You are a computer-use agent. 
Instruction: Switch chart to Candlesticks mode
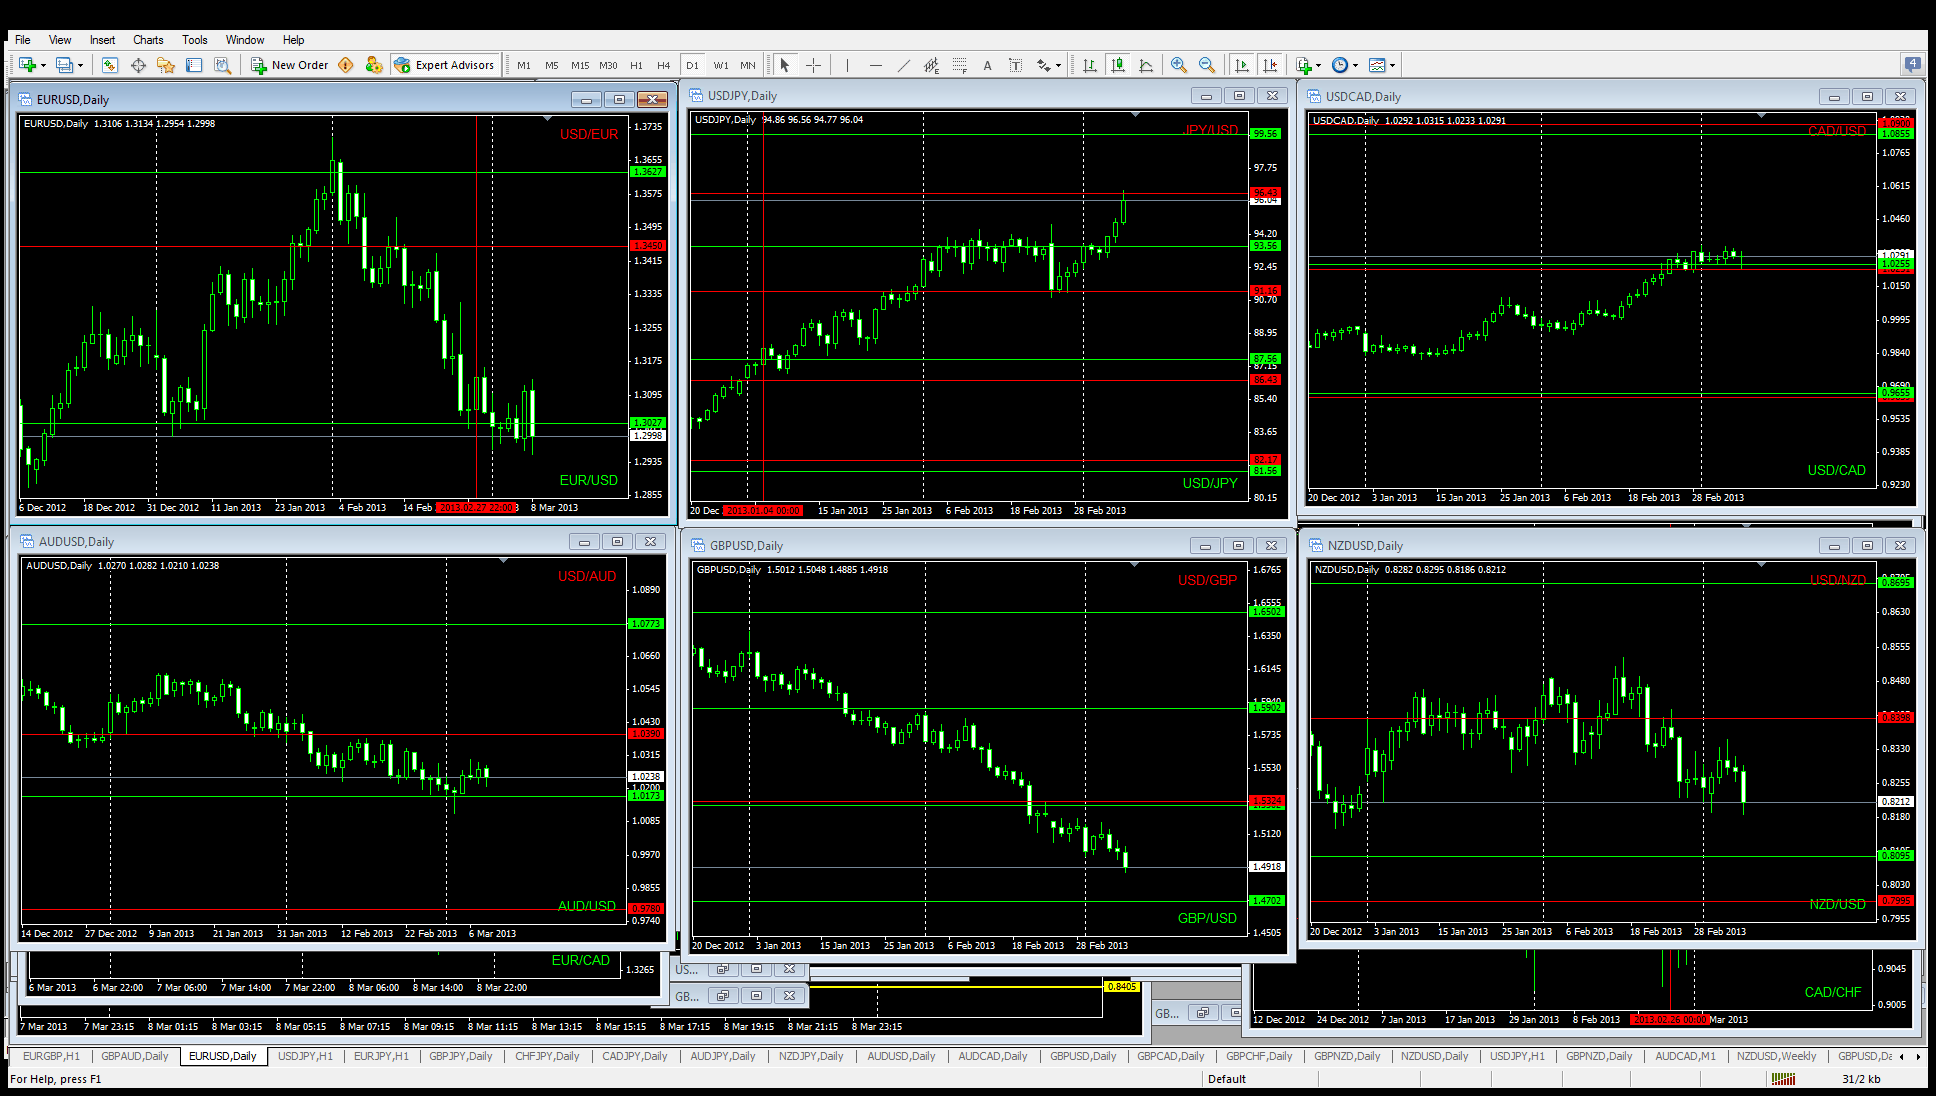click(x=1118, y=65)
